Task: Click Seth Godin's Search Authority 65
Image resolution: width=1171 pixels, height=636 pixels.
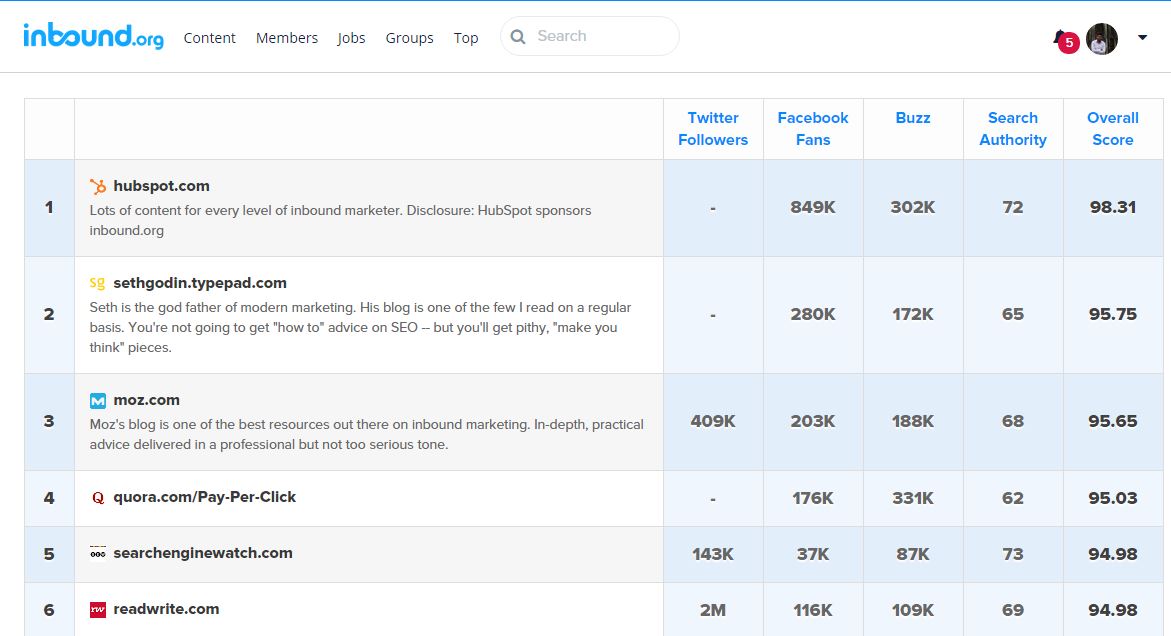Action: click(x=1013, y=314)
